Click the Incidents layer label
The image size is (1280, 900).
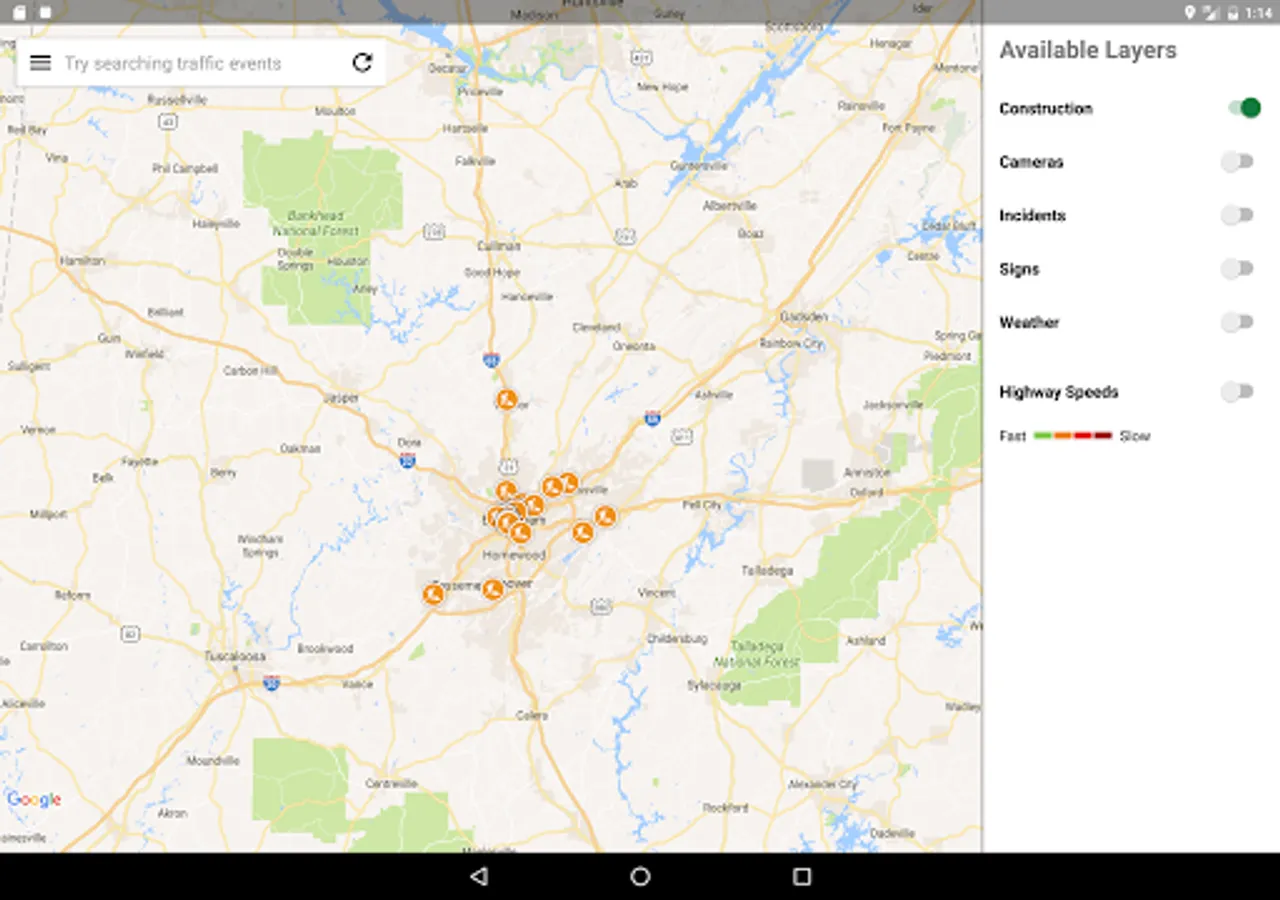[1032, 215]
